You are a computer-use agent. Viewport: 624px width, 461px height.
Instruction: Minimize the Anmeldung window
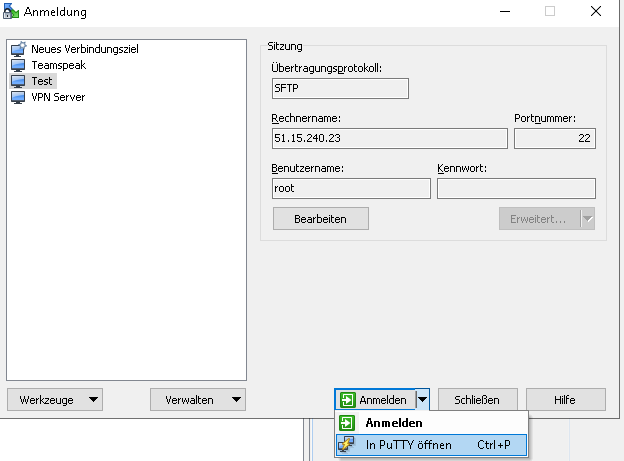[x=505, y=12]
